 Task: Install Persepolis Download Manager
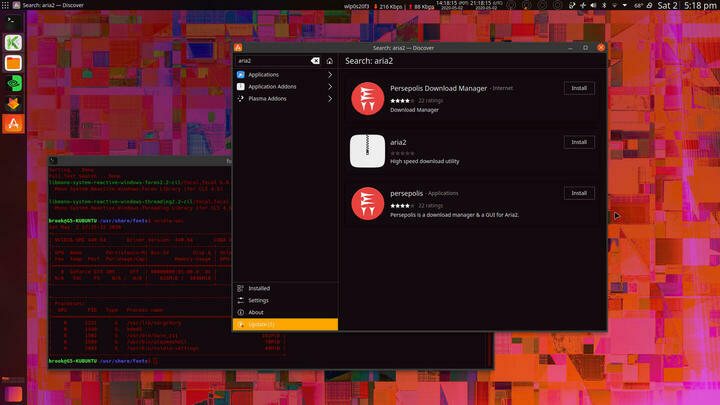[x=579, y=88]
